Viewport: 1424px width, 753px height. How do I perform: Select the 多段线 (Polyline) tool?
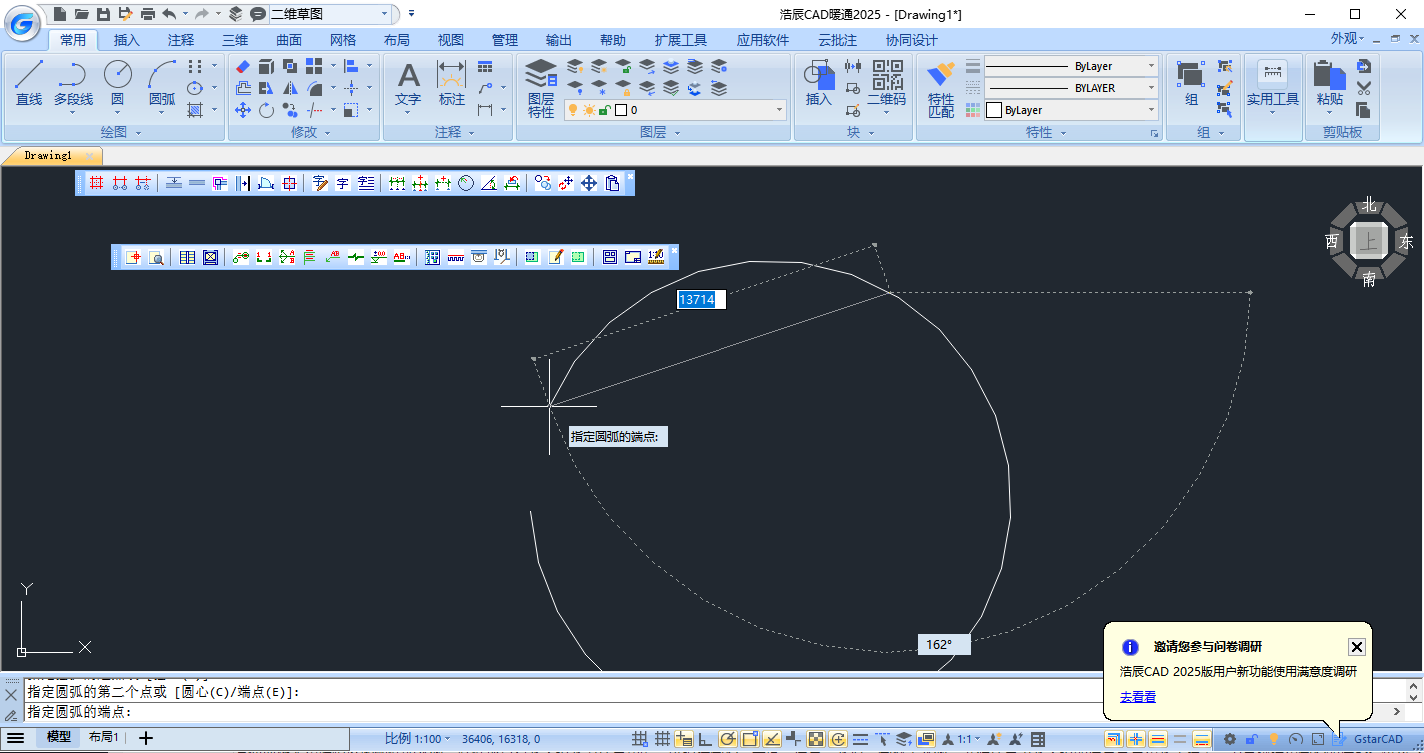tap(72, 82)
